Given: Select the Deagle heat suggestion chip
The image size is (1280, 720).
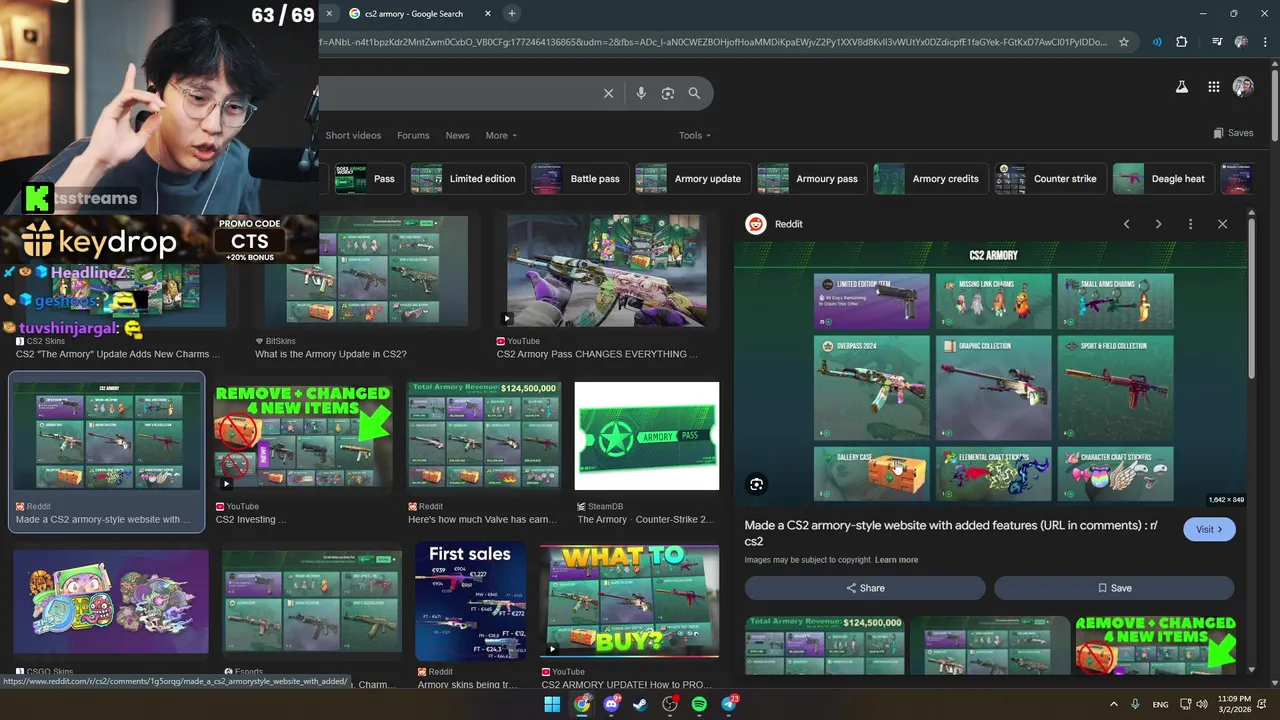Looking at the screenshot, I should [x=1163, y=179].
